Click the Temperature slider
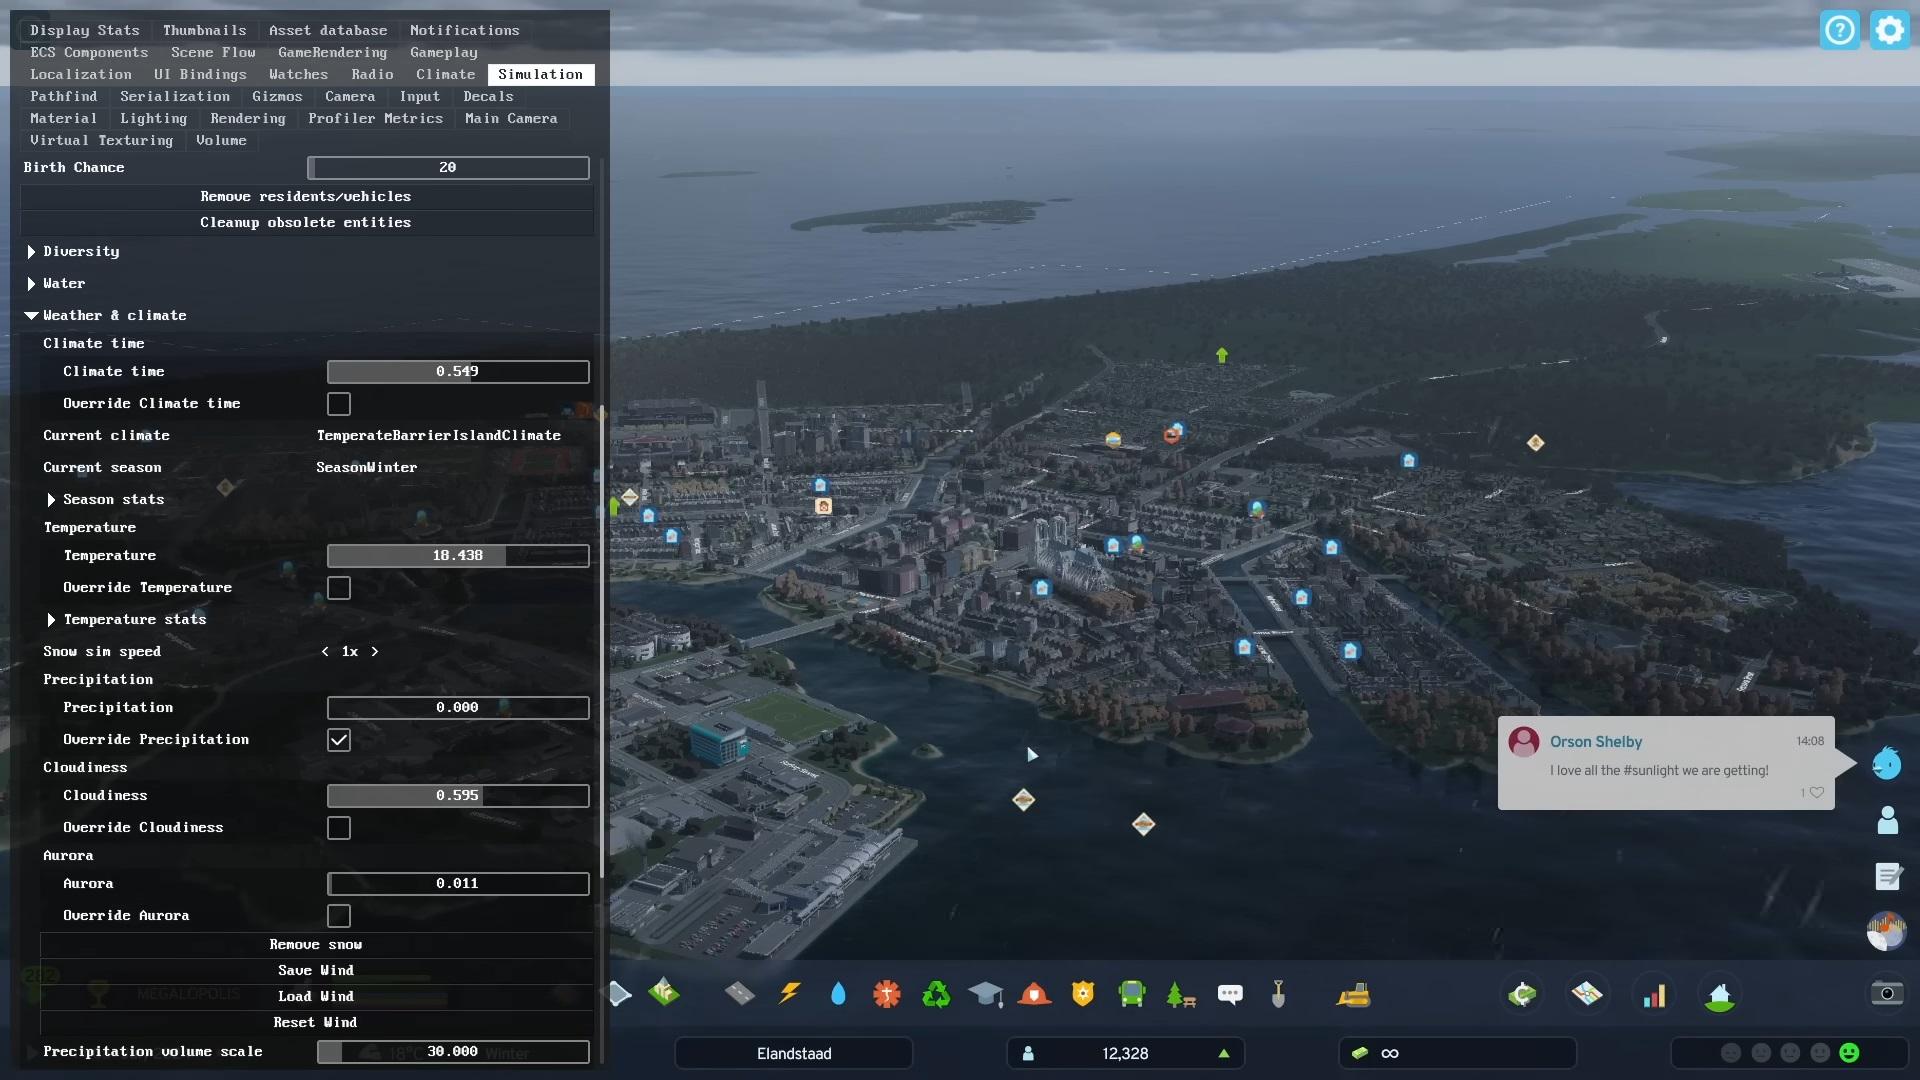 (x=458, y=556)
